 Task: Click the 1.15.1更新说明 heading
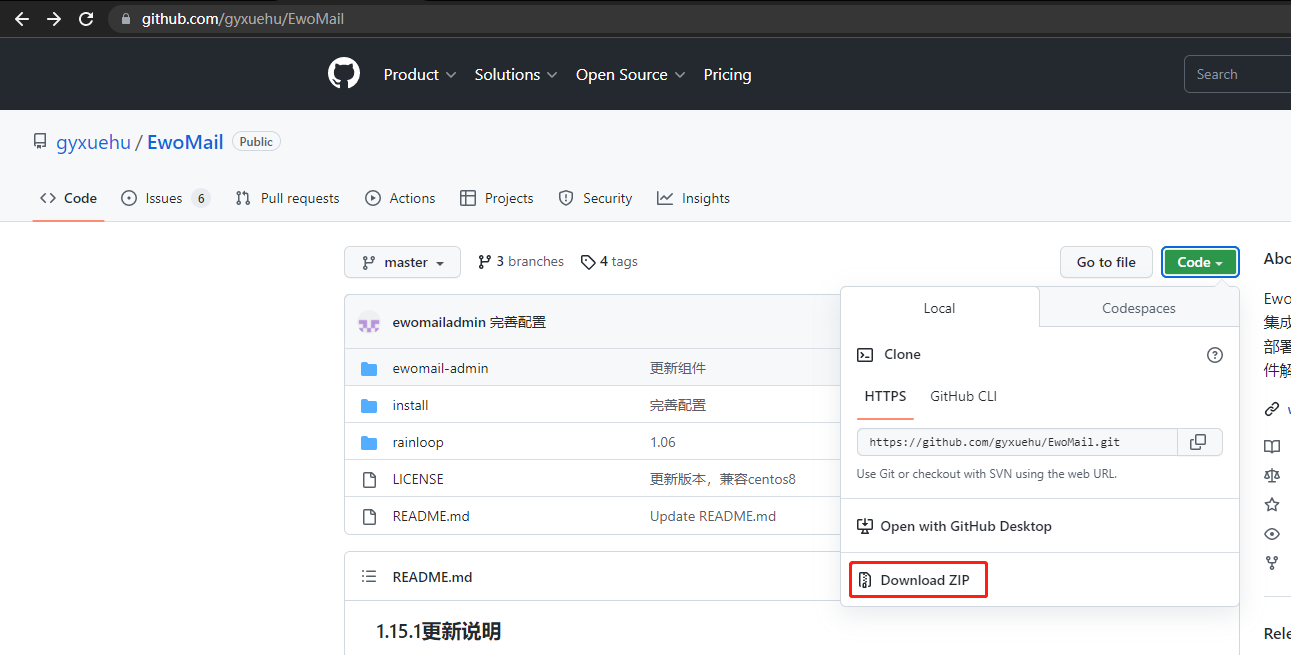(439, 632)
